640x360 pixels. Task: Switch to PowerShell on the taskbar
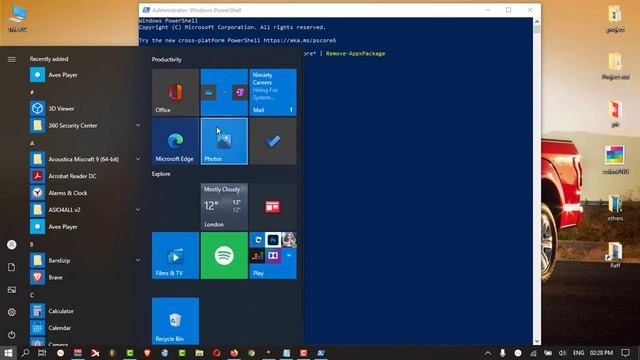pos(321,353)
